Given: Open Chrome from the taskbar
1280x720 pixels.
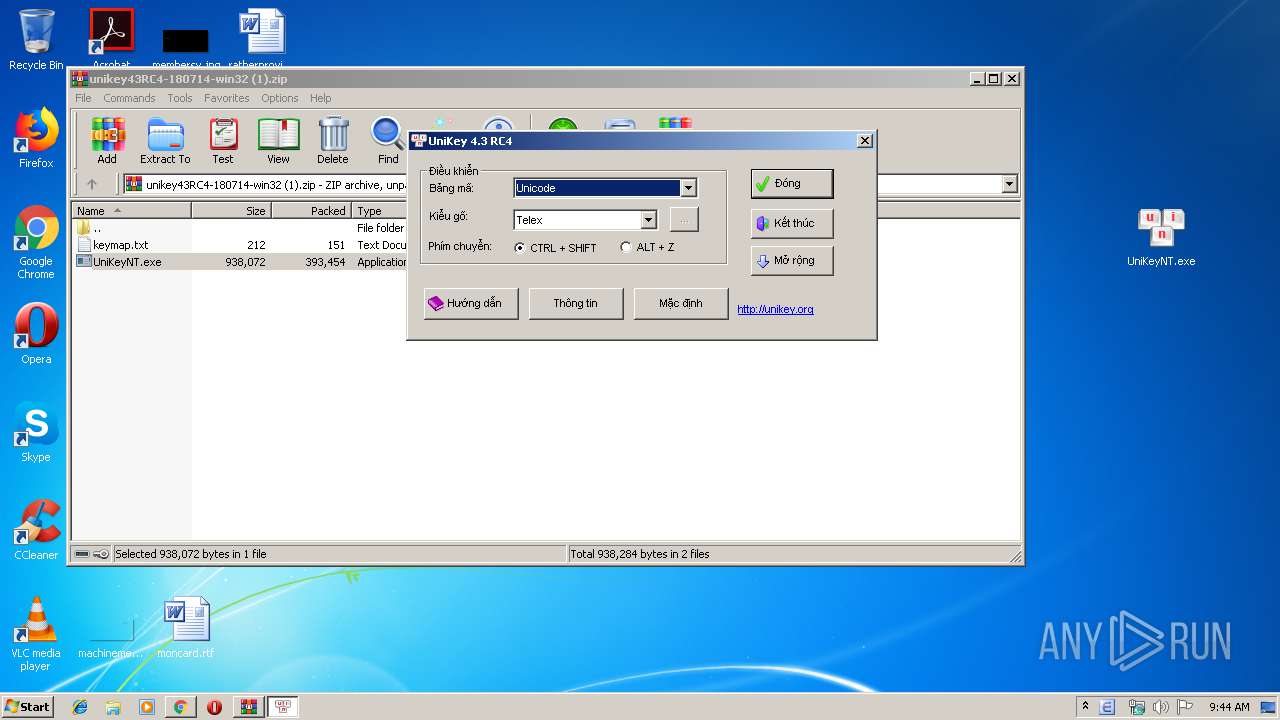Looking at the screenshot, I should [x=180, y=707].
